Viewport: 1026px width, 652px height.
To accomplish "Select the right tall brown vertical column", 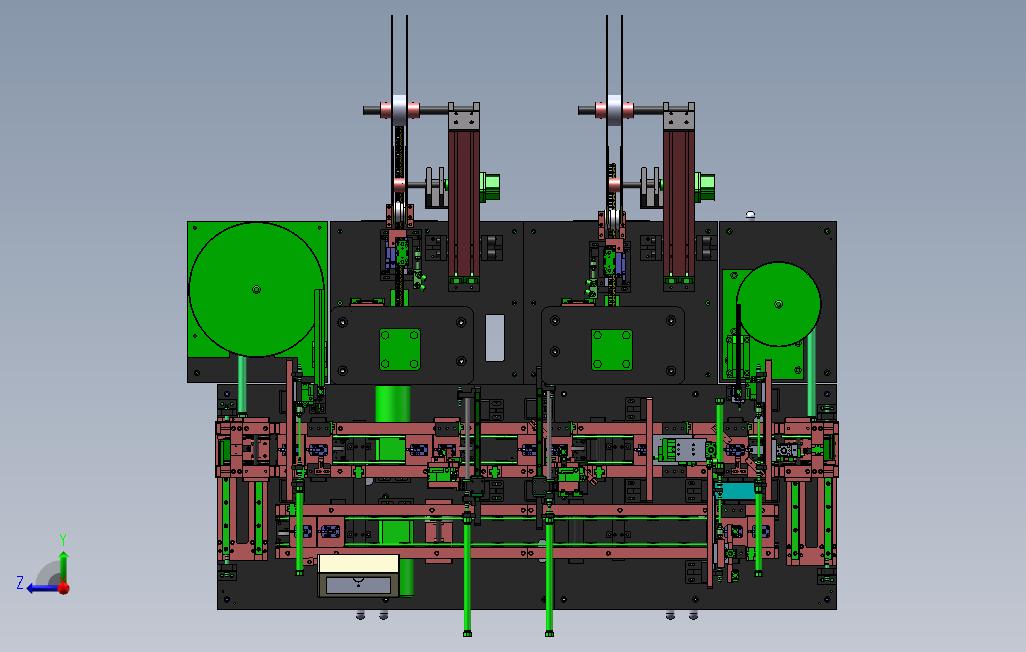I will 679,202.
